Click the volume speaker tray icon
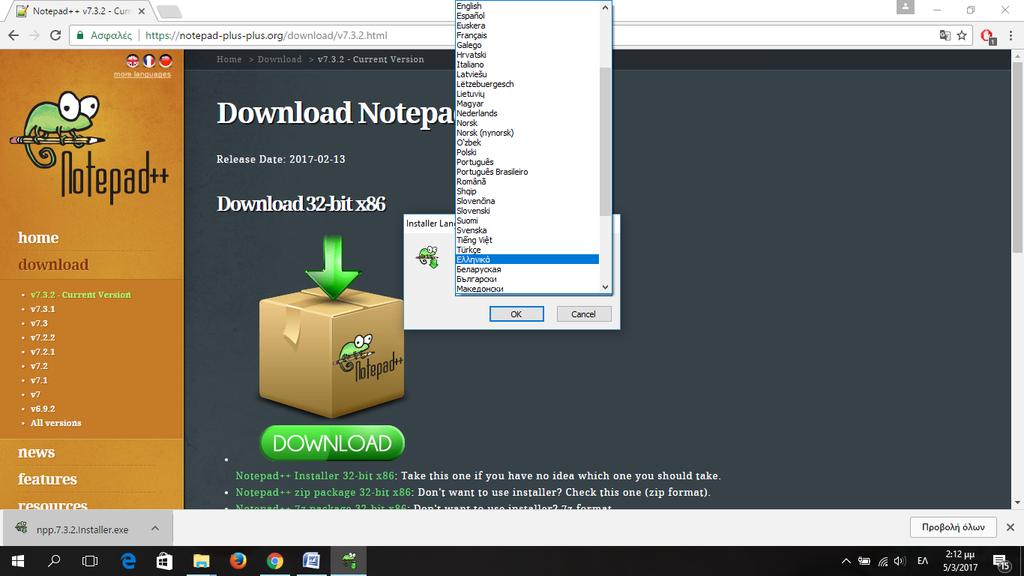Screen dimensions: 1024x576 click(x=900, y=561)
